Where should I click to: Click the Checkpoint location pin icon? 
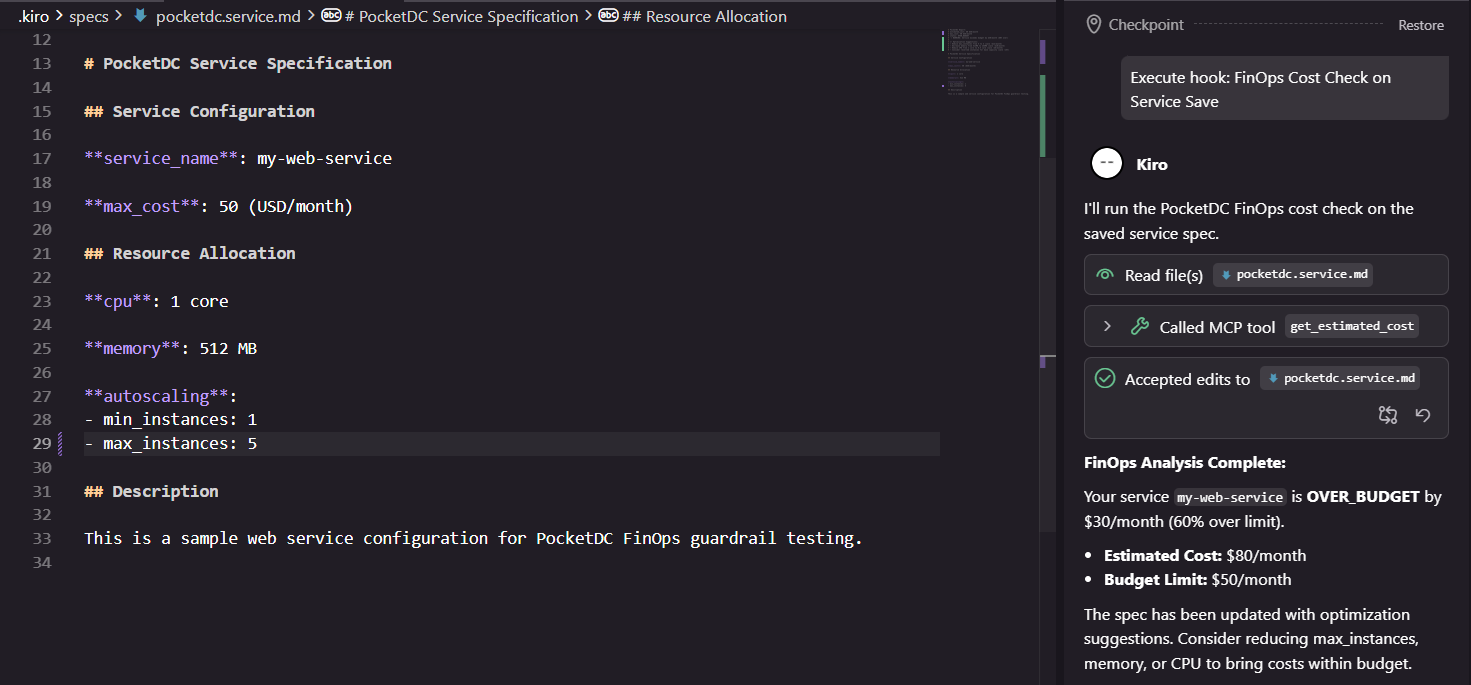pyautogui.click(x=1094, y=24)
